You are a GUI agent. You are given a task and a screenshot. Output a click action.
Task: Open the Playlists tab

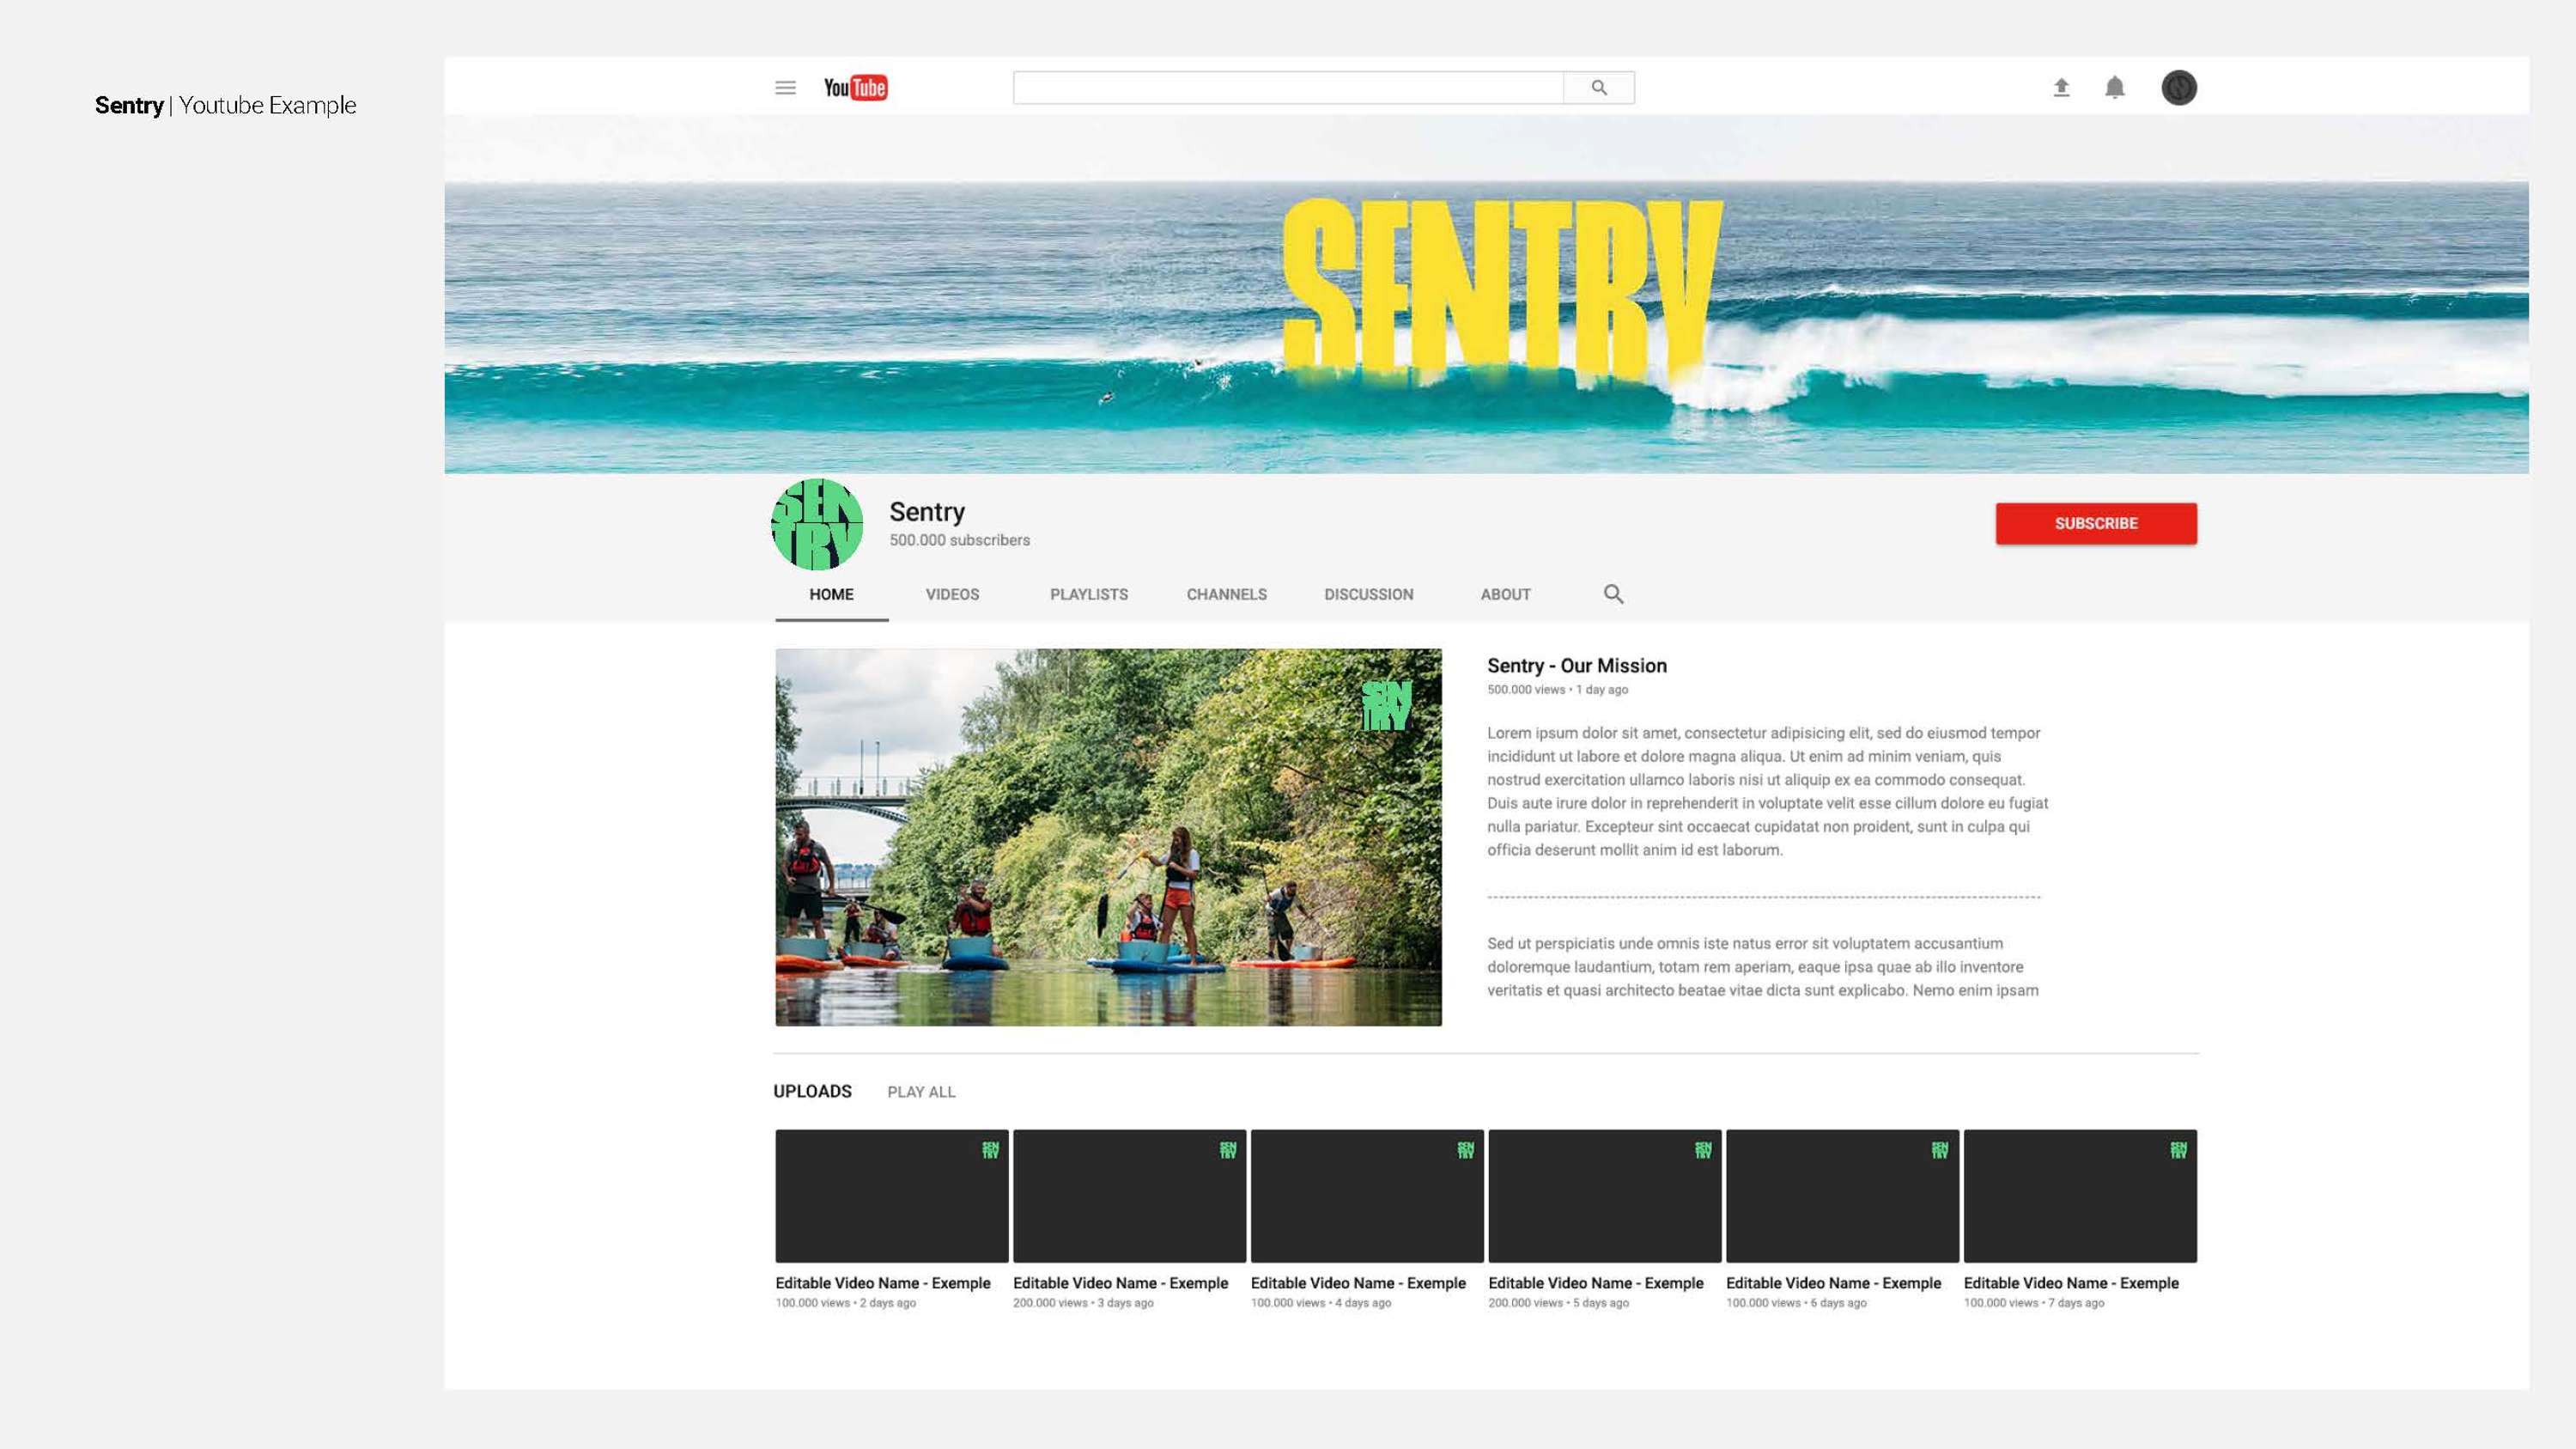pyautogui.click(x=1089, y=594)
